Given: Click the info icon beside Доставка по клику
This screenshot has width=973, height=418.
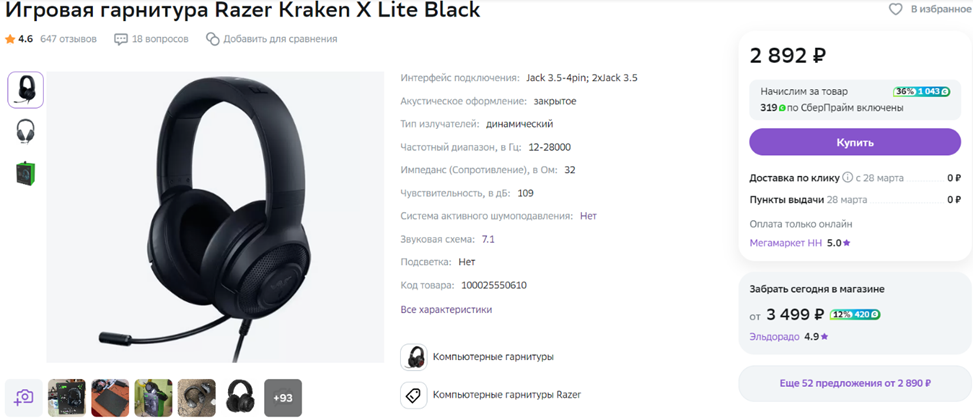Looking at the screenshot, I should coord(847,178).
